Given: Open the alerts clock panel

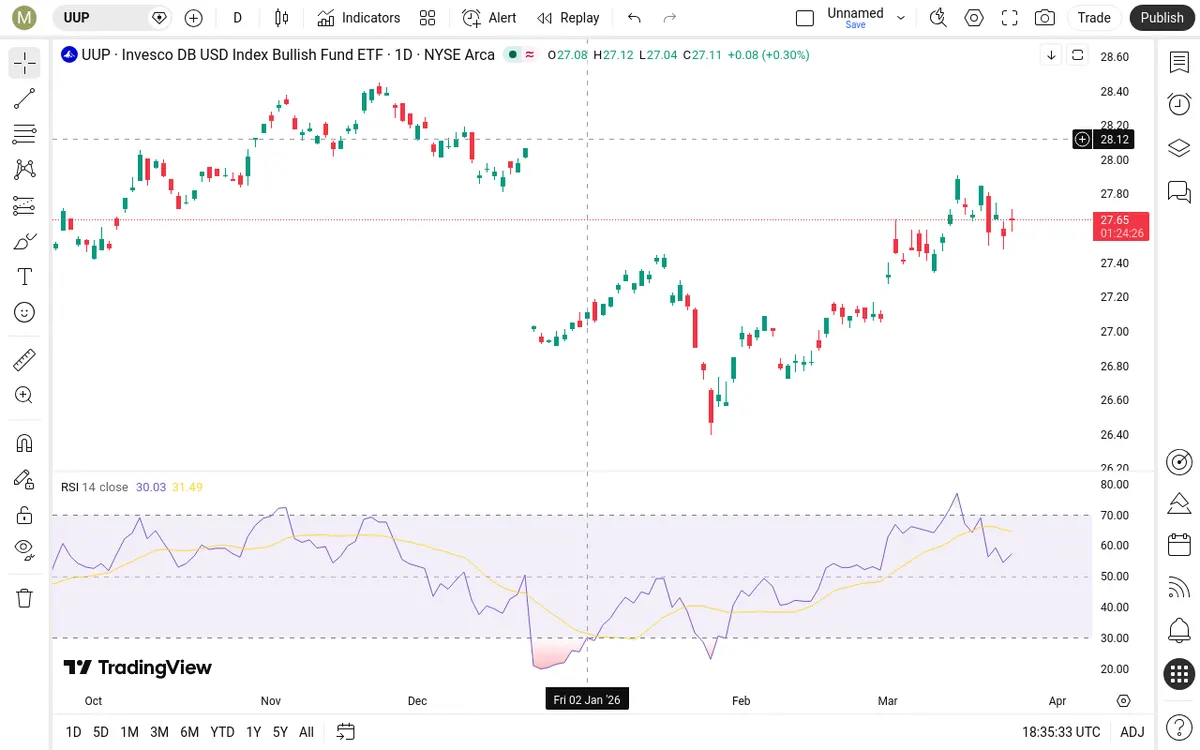Looking at the screenshot, I should (x=1179, y=104).
